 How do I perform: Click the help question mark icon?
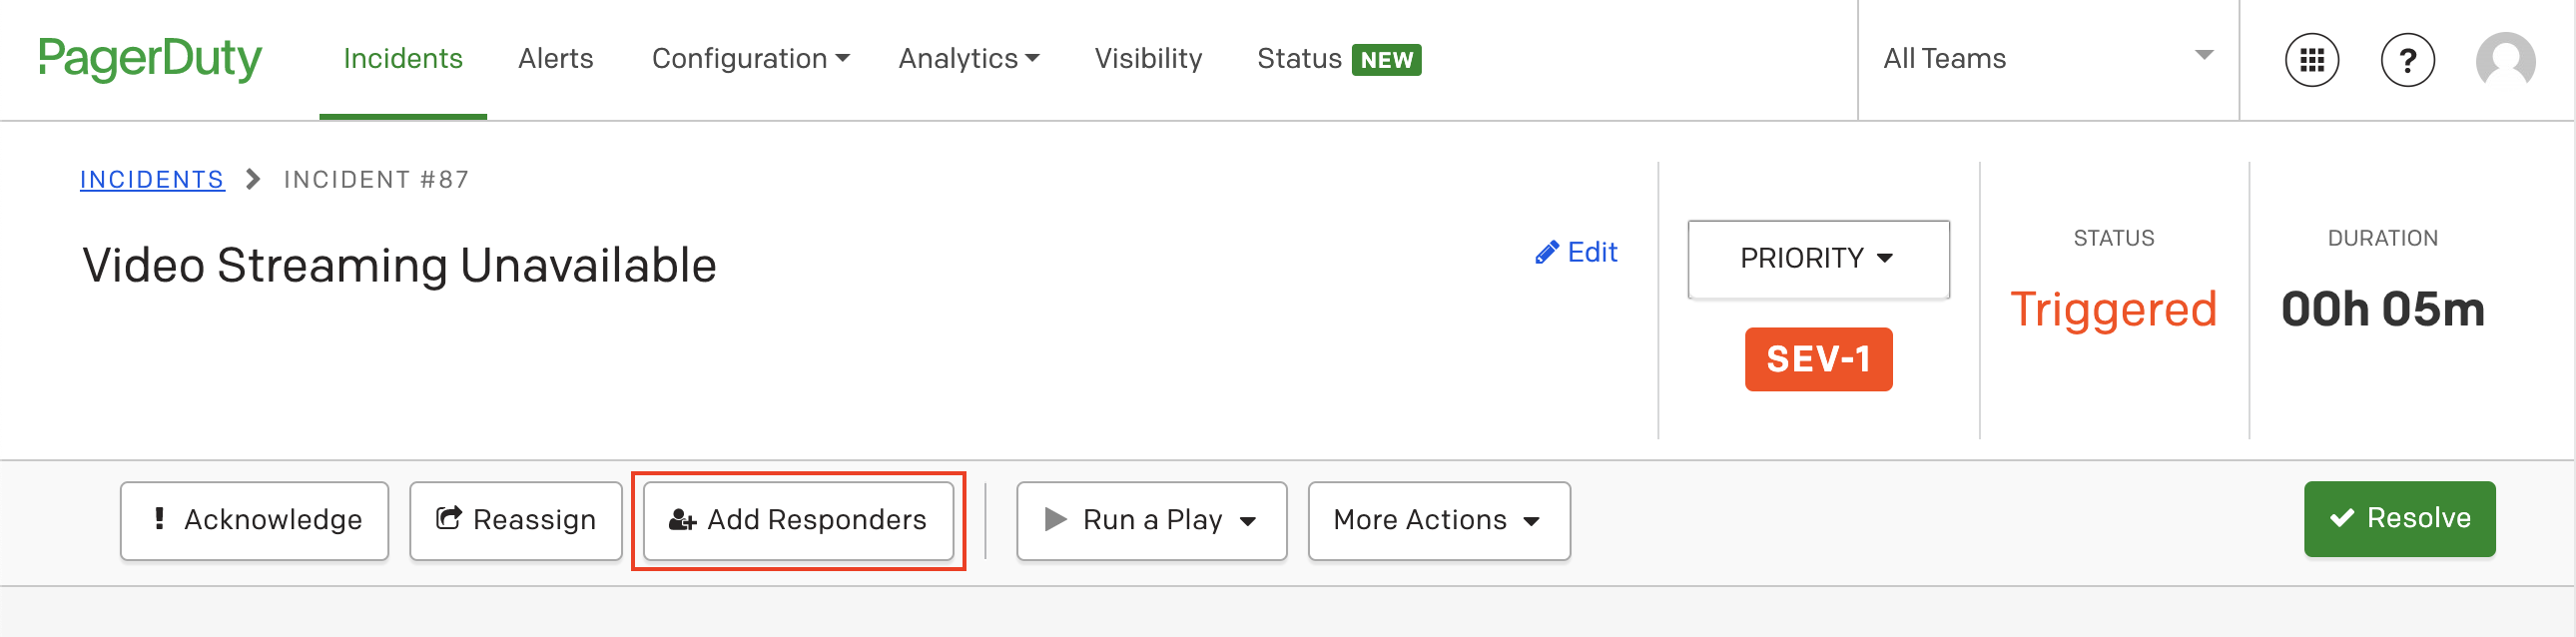[2407, 60]
